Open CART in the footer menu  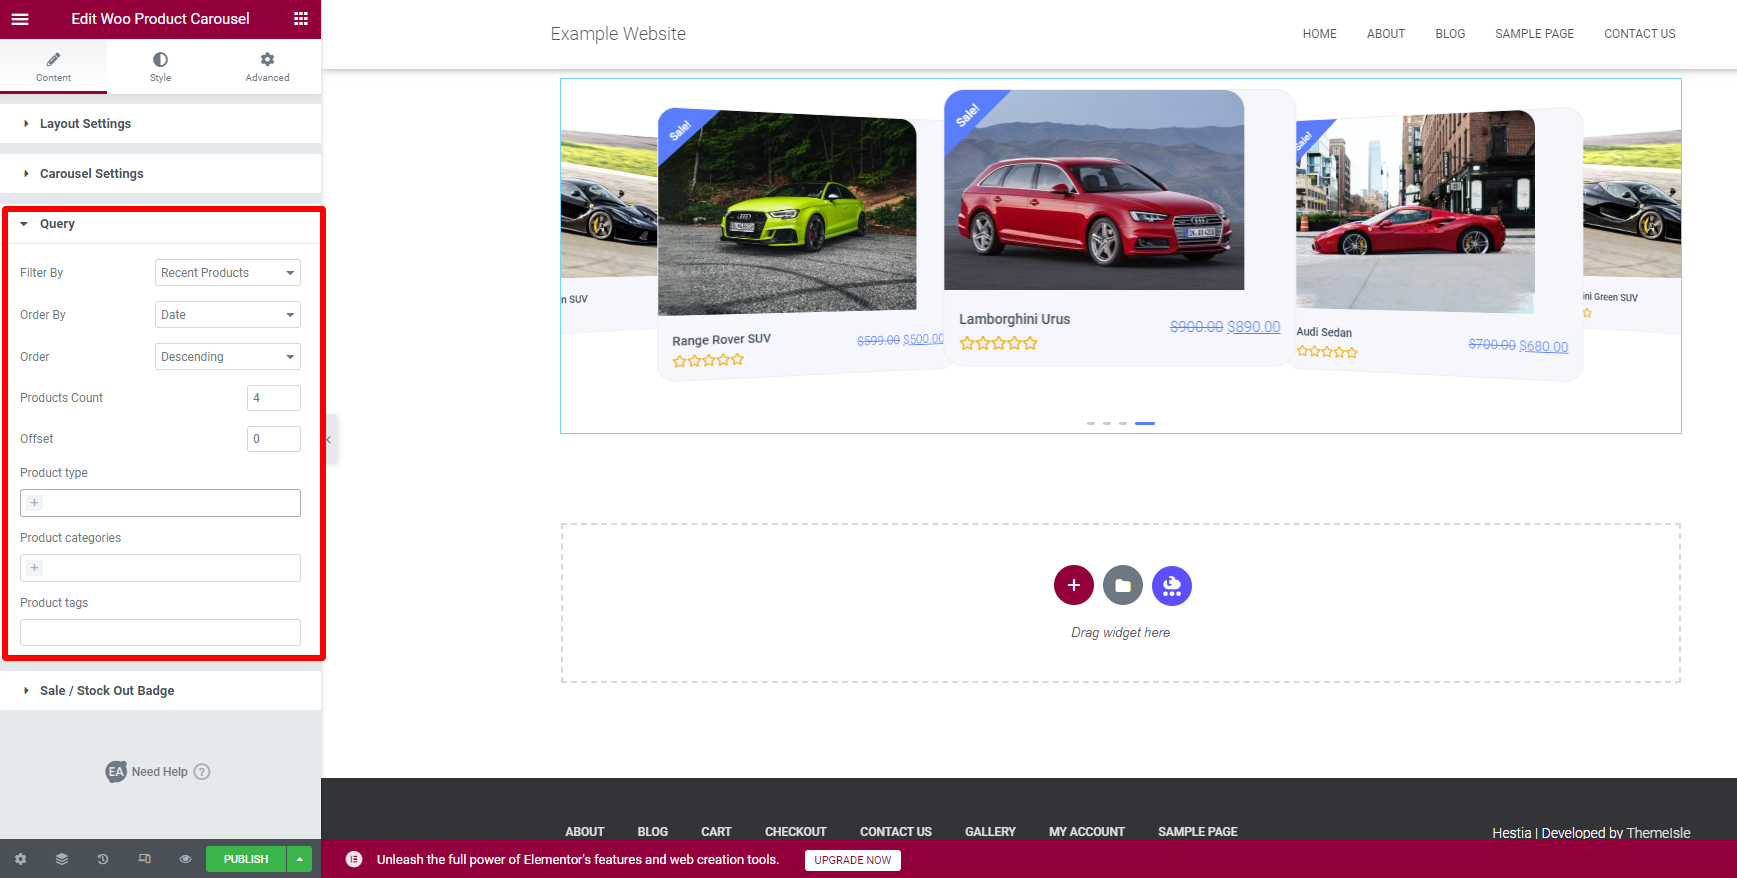(716, 832)
